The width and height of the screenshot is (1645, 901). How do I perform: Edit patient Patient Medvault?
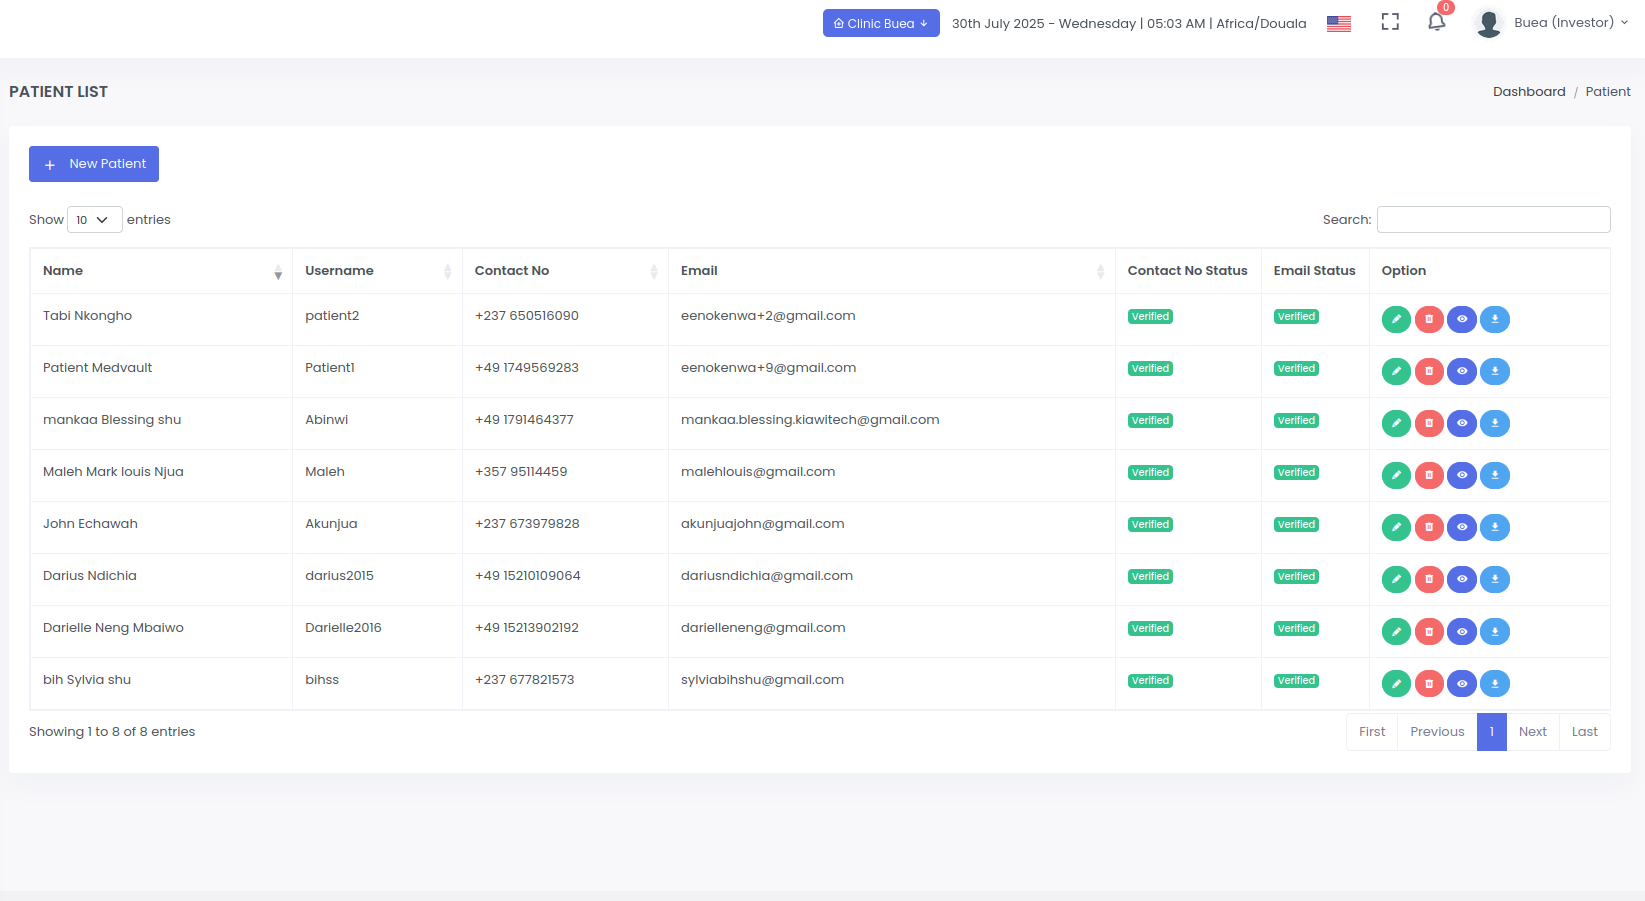tap(1396, 371)
